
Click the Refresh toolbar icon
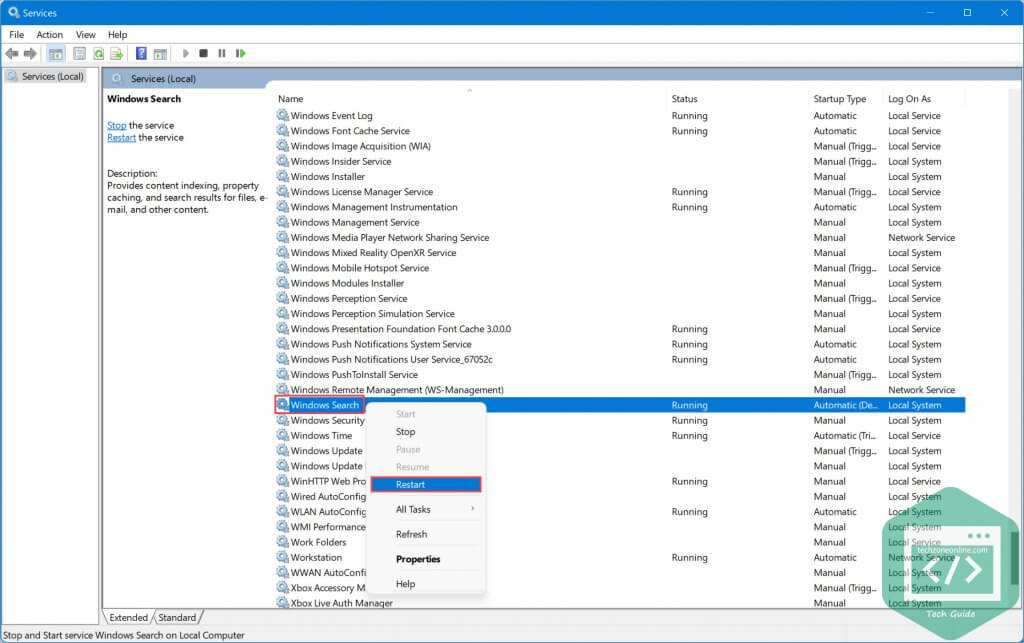point(100,53)
